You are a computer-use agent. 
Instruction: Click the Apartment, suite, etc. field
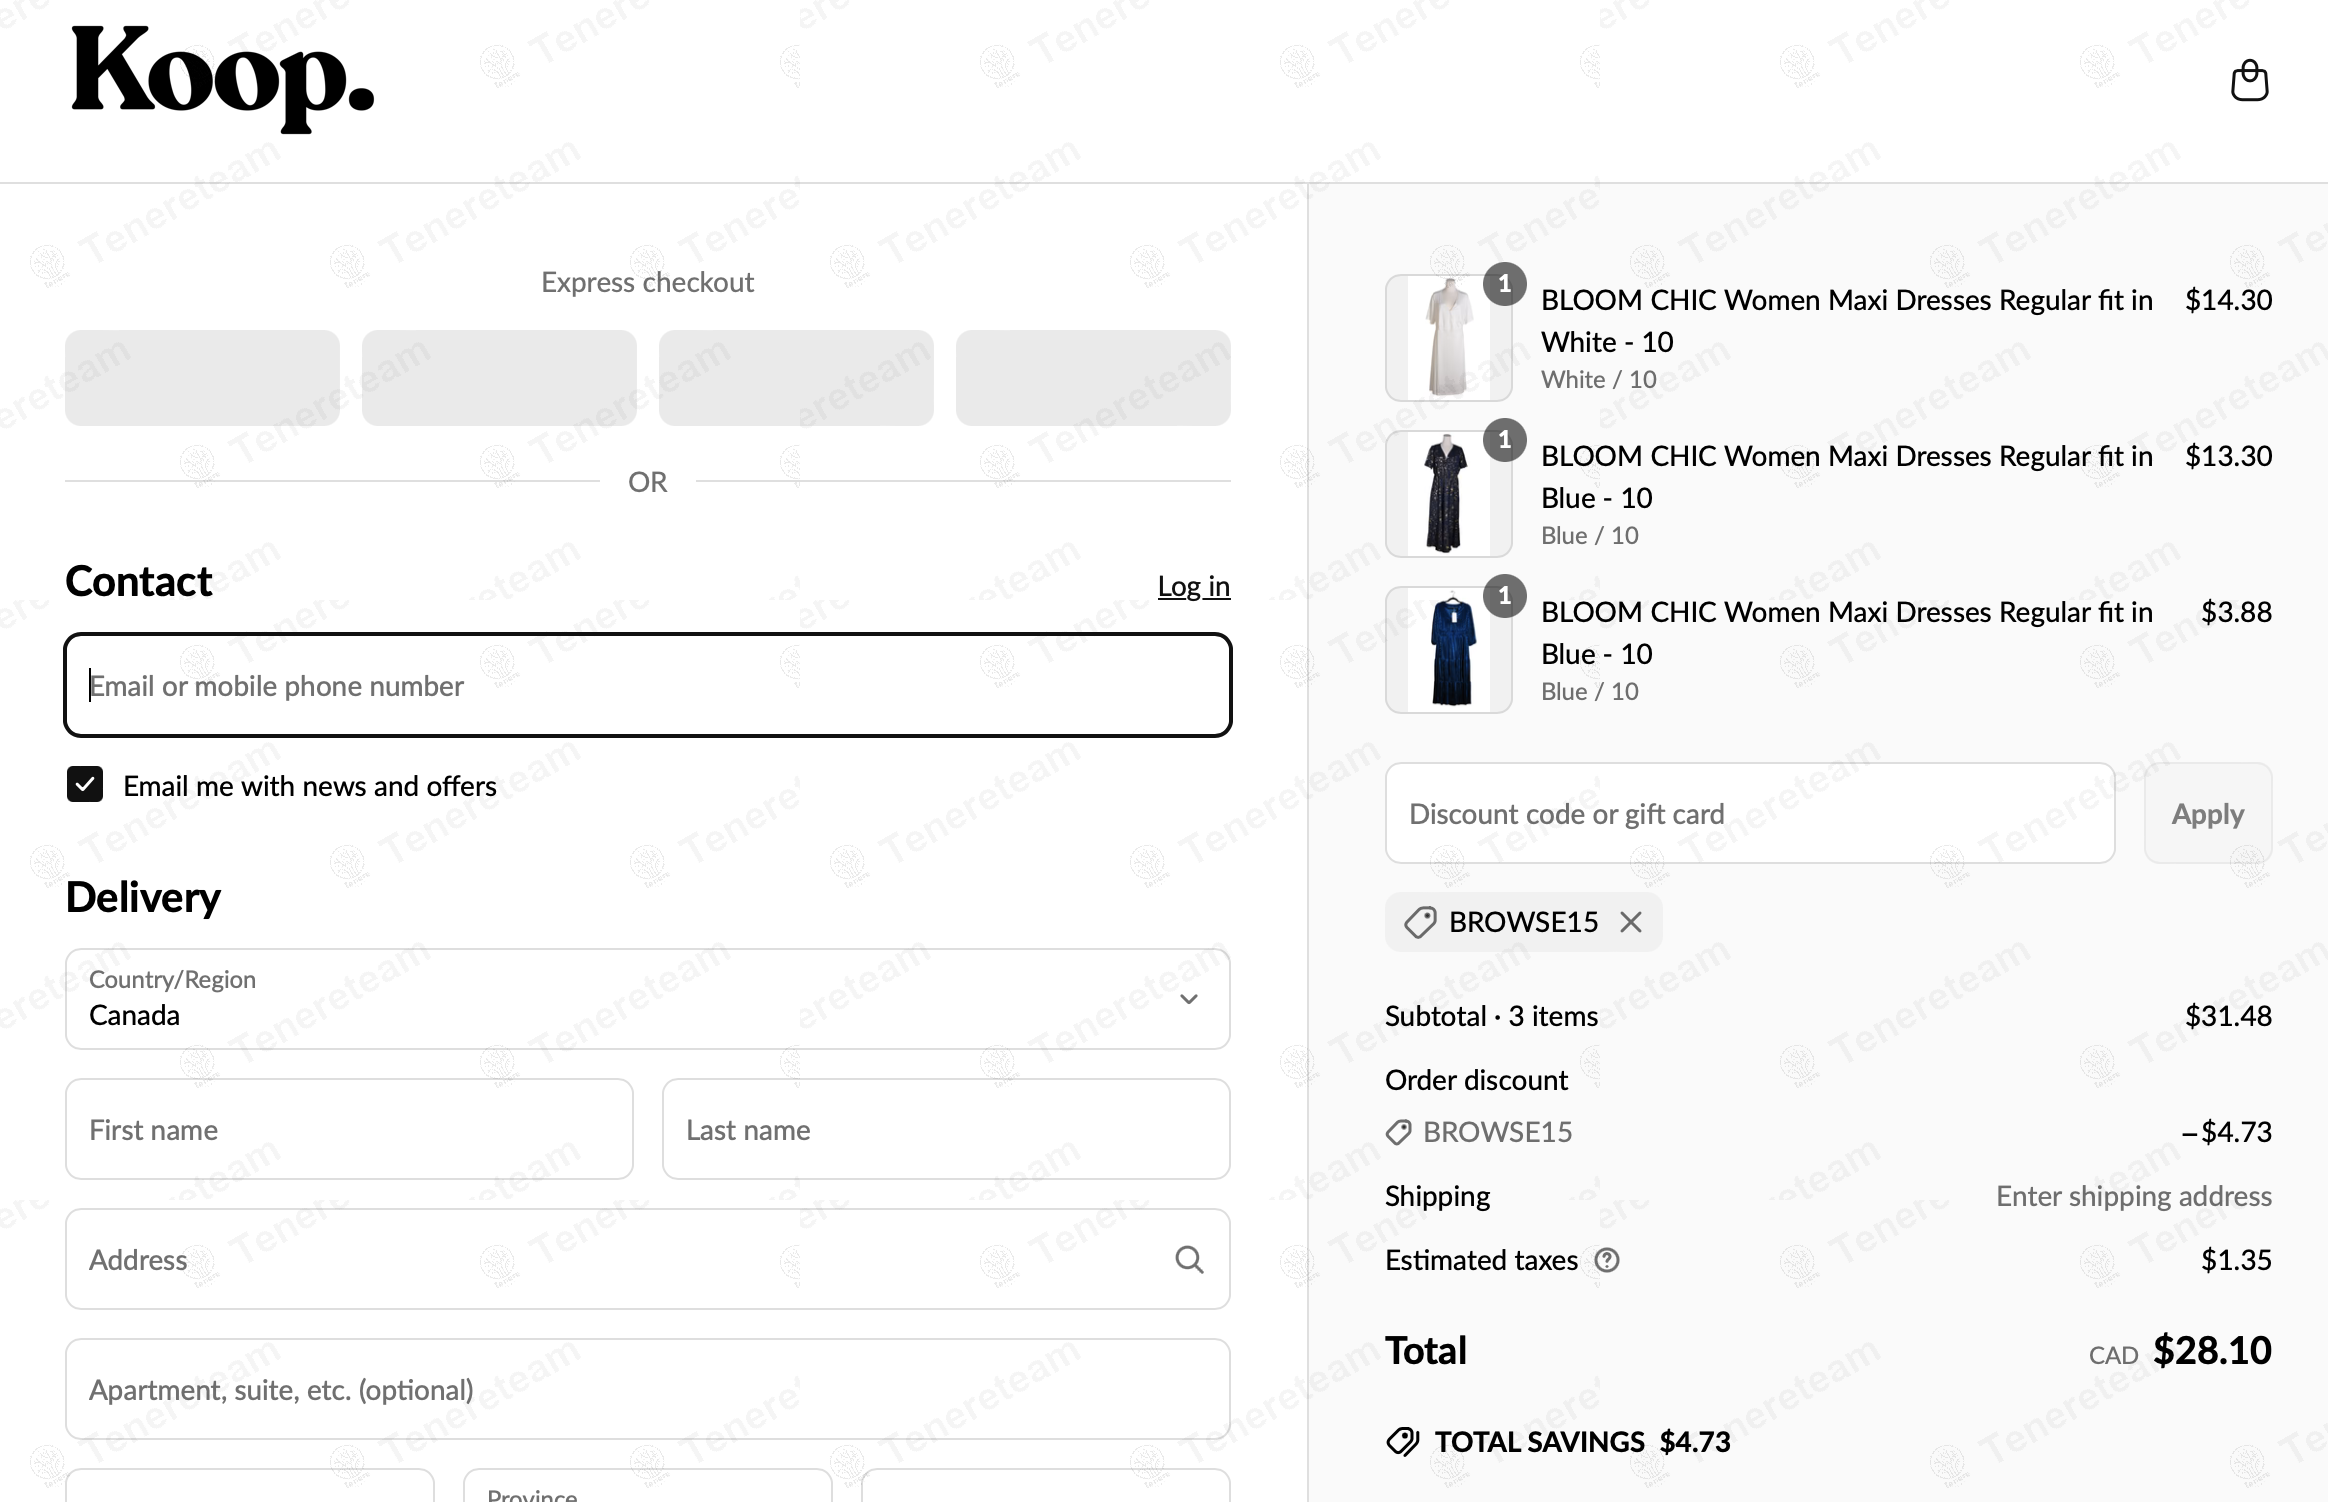(648, 1389)
